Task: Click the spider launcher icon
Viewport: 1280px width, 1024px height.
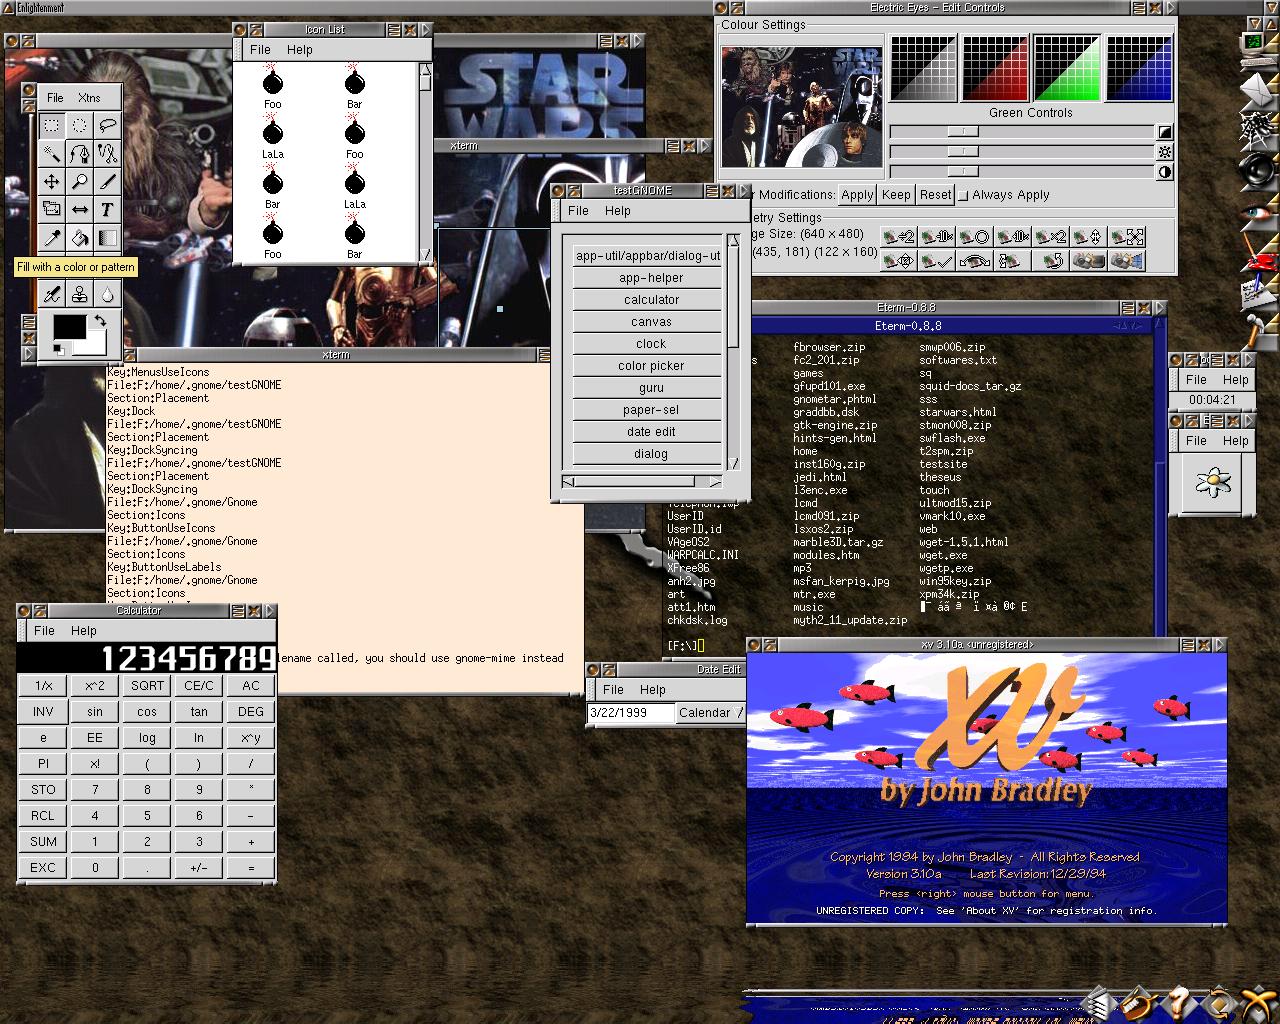Action: 1256,129
